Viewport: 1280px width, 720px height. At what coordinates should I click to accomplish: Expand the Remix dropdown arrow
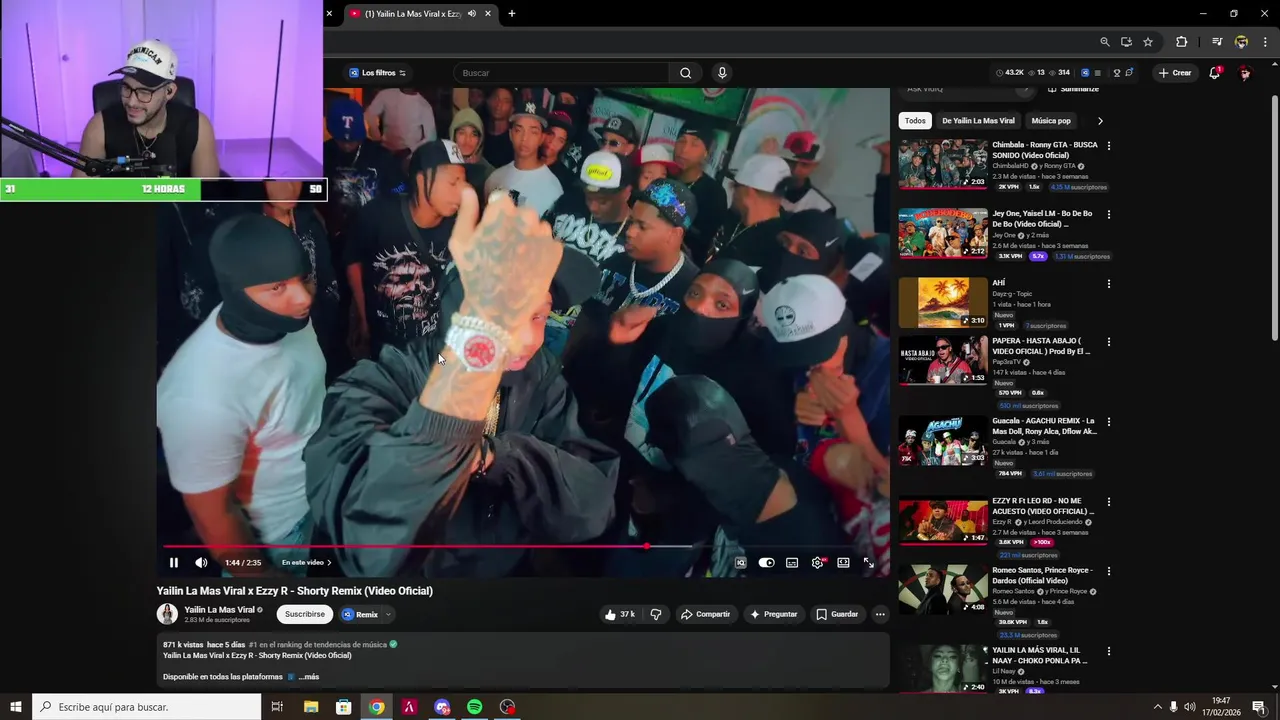coord(388,614)
